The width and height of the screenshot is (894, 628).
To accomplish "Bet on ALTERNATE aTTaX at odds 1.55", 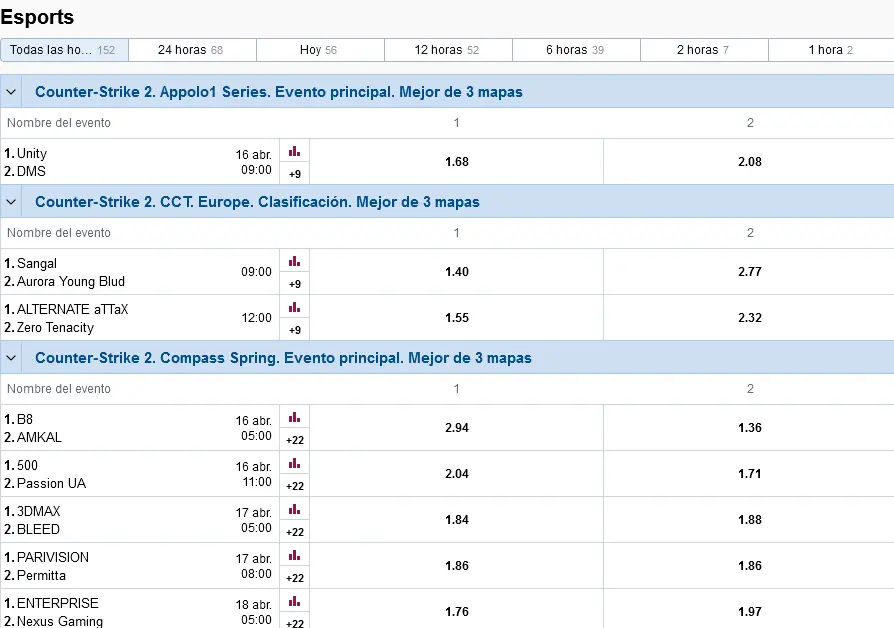I will 457,318.
